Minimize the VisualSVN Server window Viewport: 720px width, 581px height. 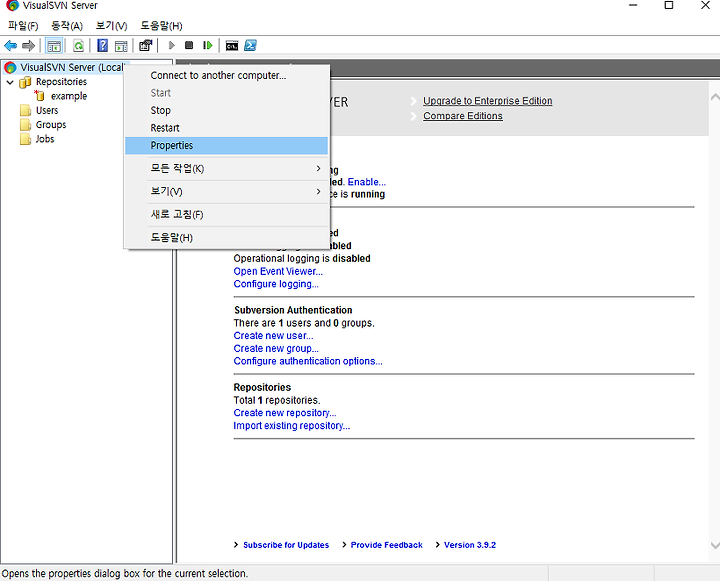point(633,6)
